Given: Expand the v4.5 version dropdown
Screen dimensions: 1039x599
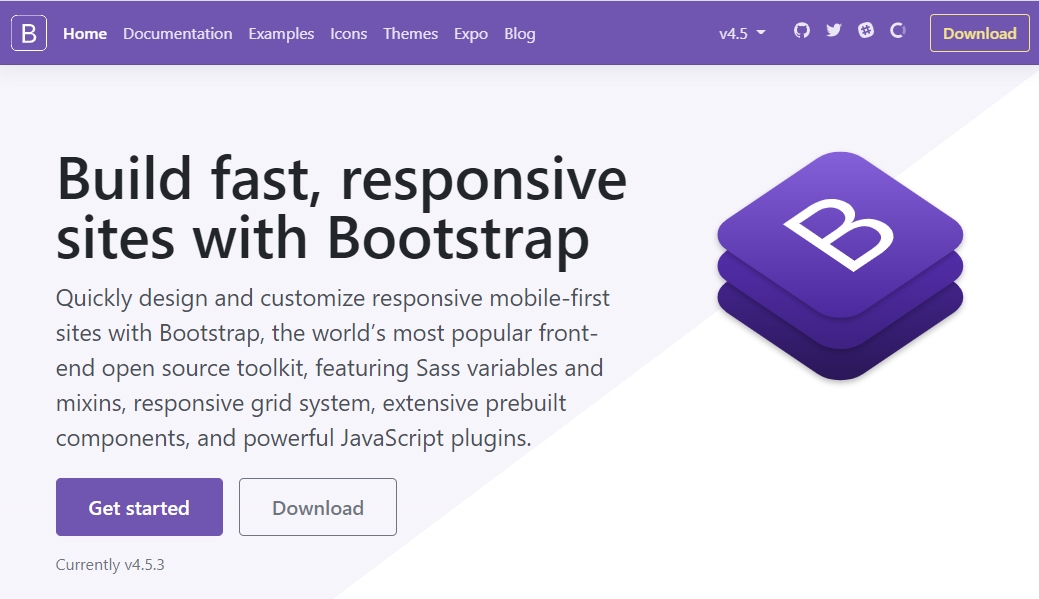Looking at the screenshot, I should pyautogui.click(x=742, y=34).
